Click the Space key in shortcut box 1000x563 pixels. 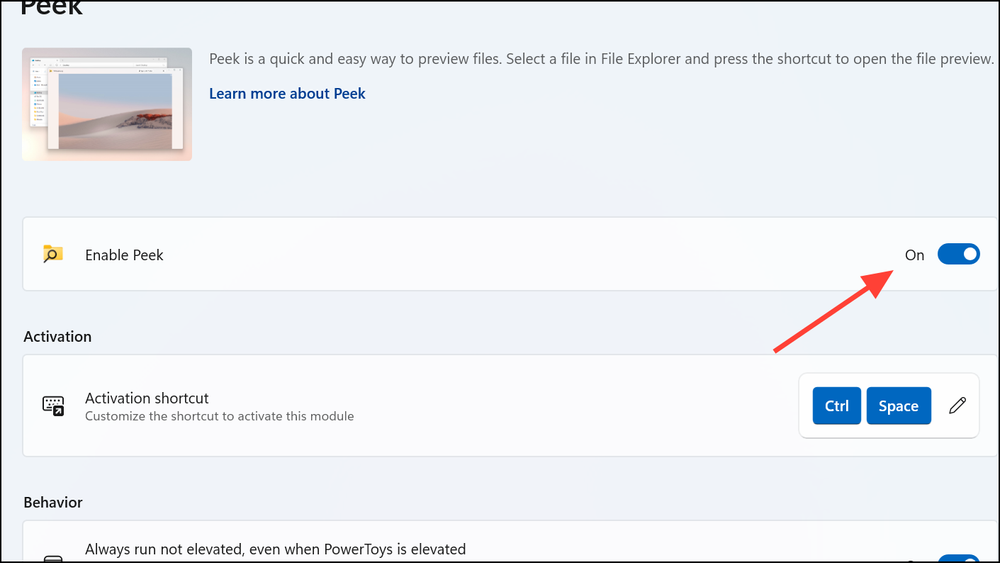(x=898, y=406)
